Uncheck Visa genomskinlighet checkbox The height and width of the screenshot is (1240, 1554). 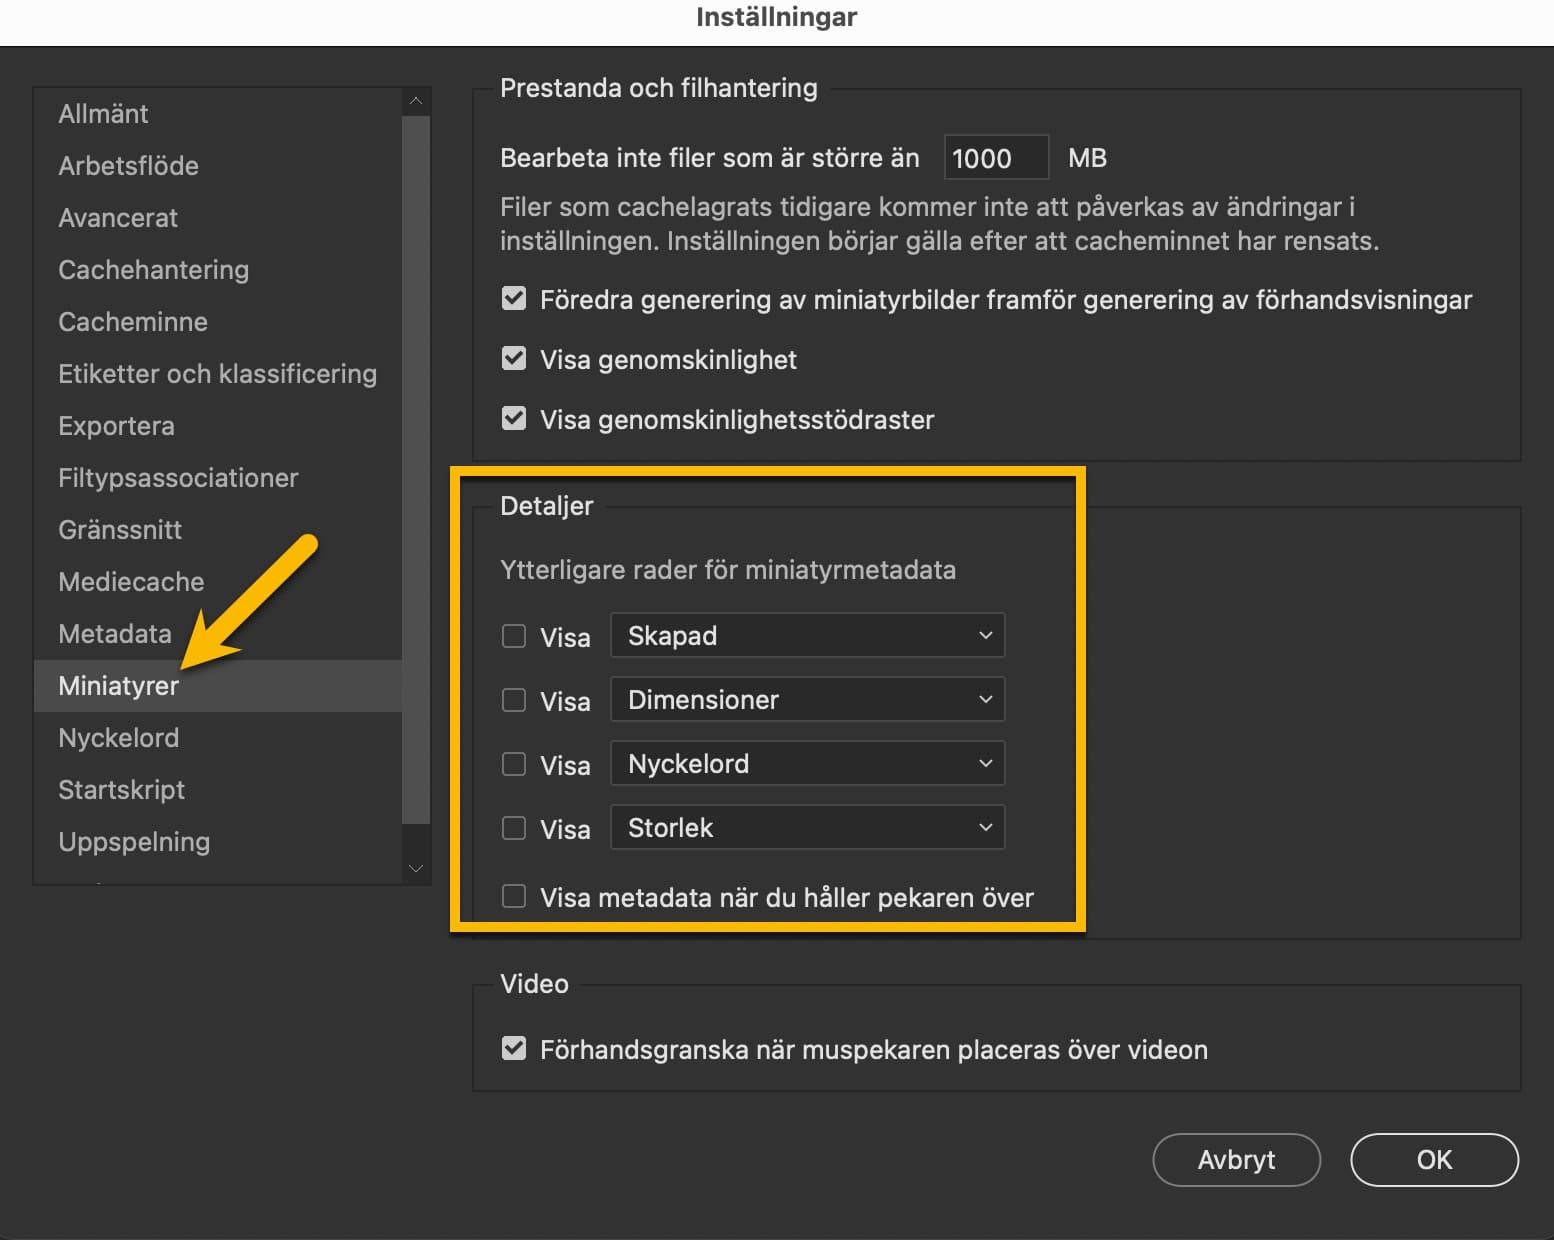click(x=514, y=359)
